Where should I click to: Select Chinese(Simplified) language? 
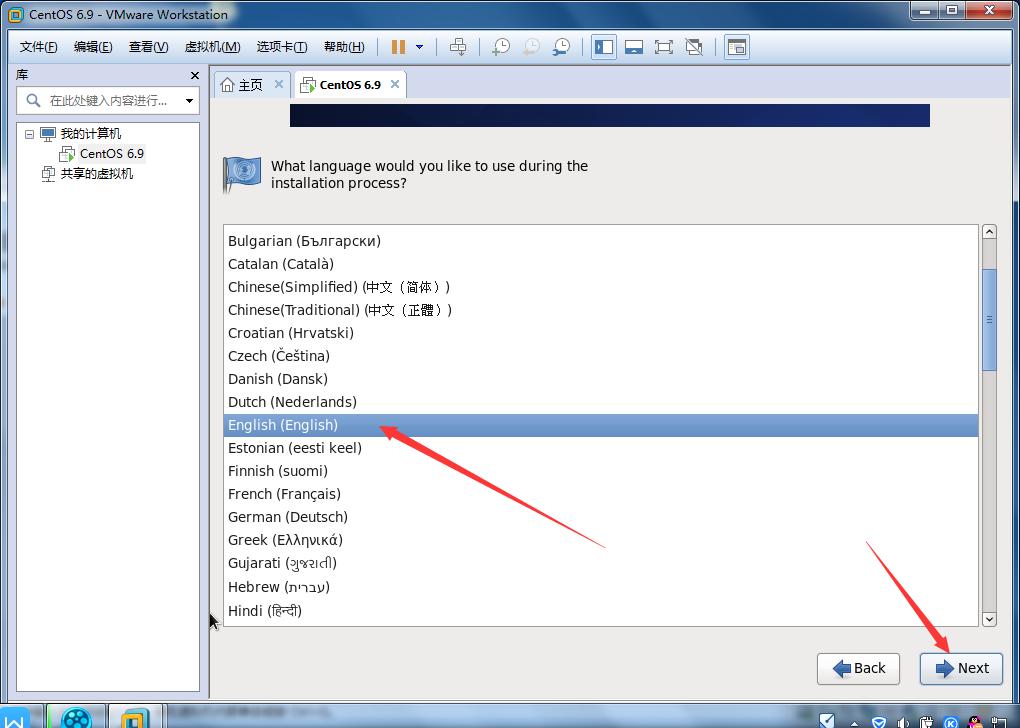pyautogui.click(x=600, y=287)
